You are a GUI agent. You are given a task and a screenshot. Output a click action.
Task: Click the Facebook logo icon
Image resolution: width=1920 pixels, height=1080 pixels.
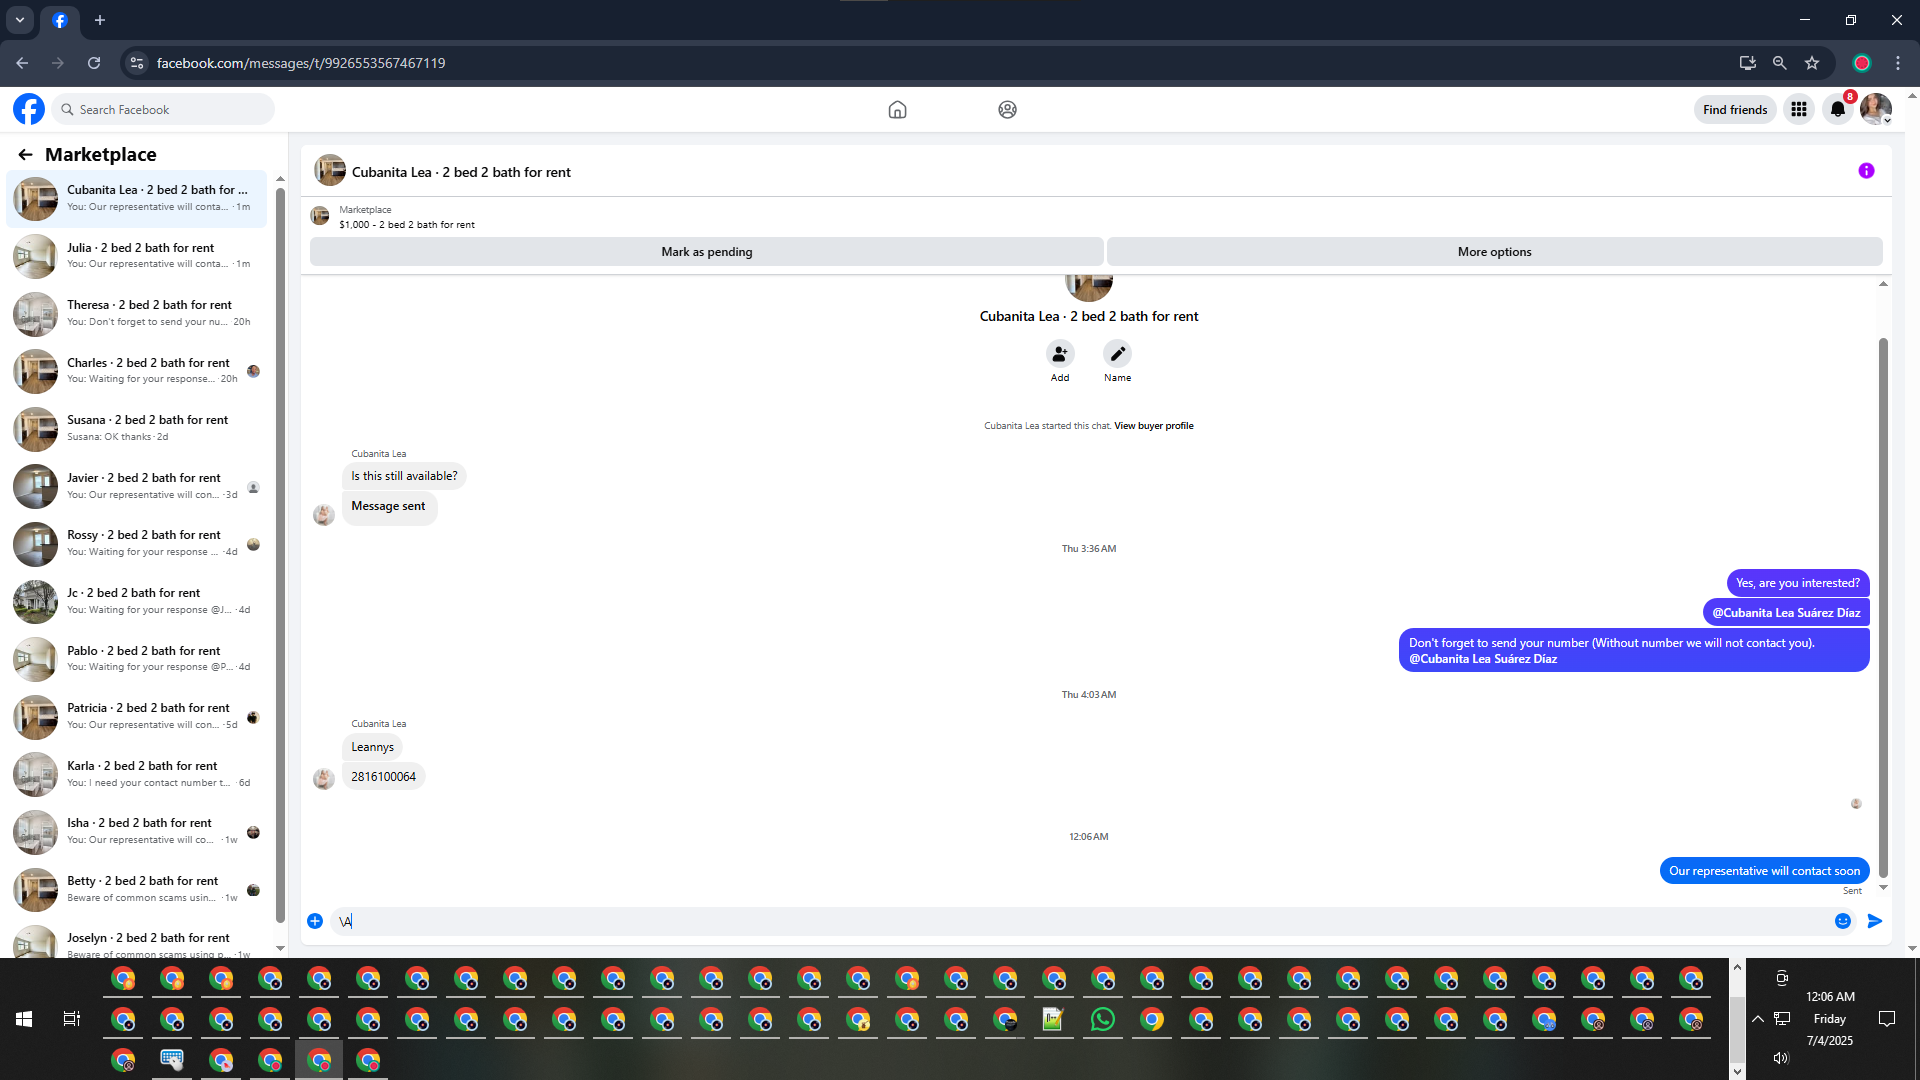(x=29, y=109)
